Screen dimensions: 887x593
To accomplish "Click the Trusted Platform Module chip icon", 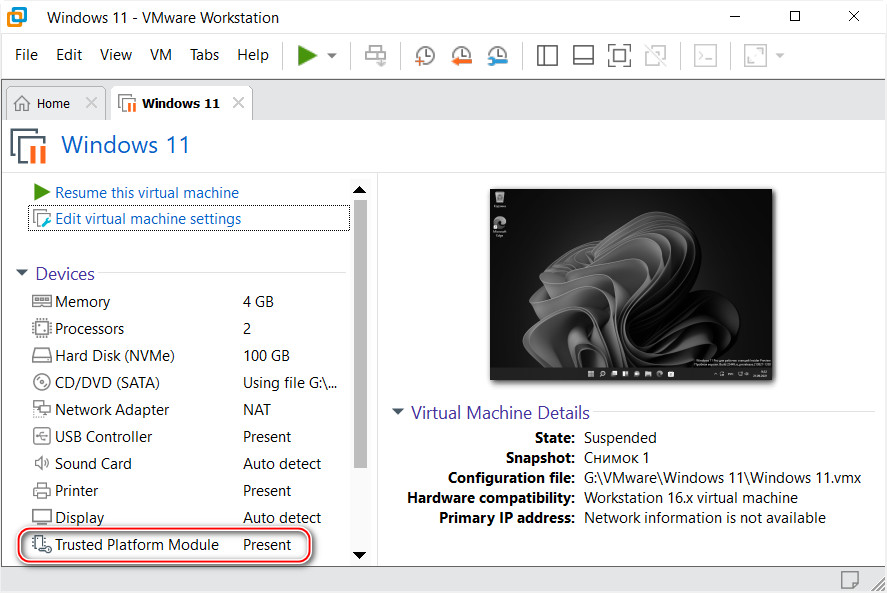I will click(41, 544).
